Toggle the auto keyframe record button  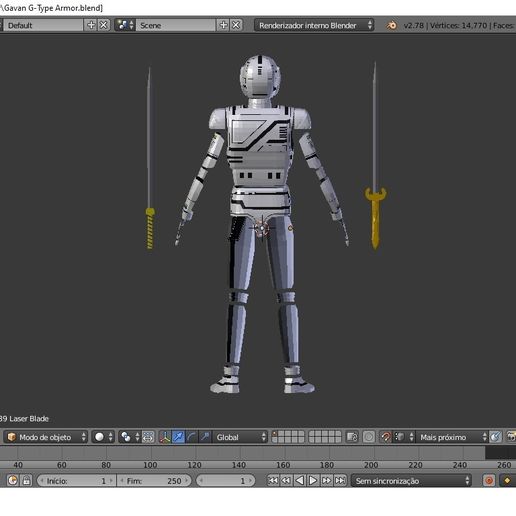coord(489,480)
